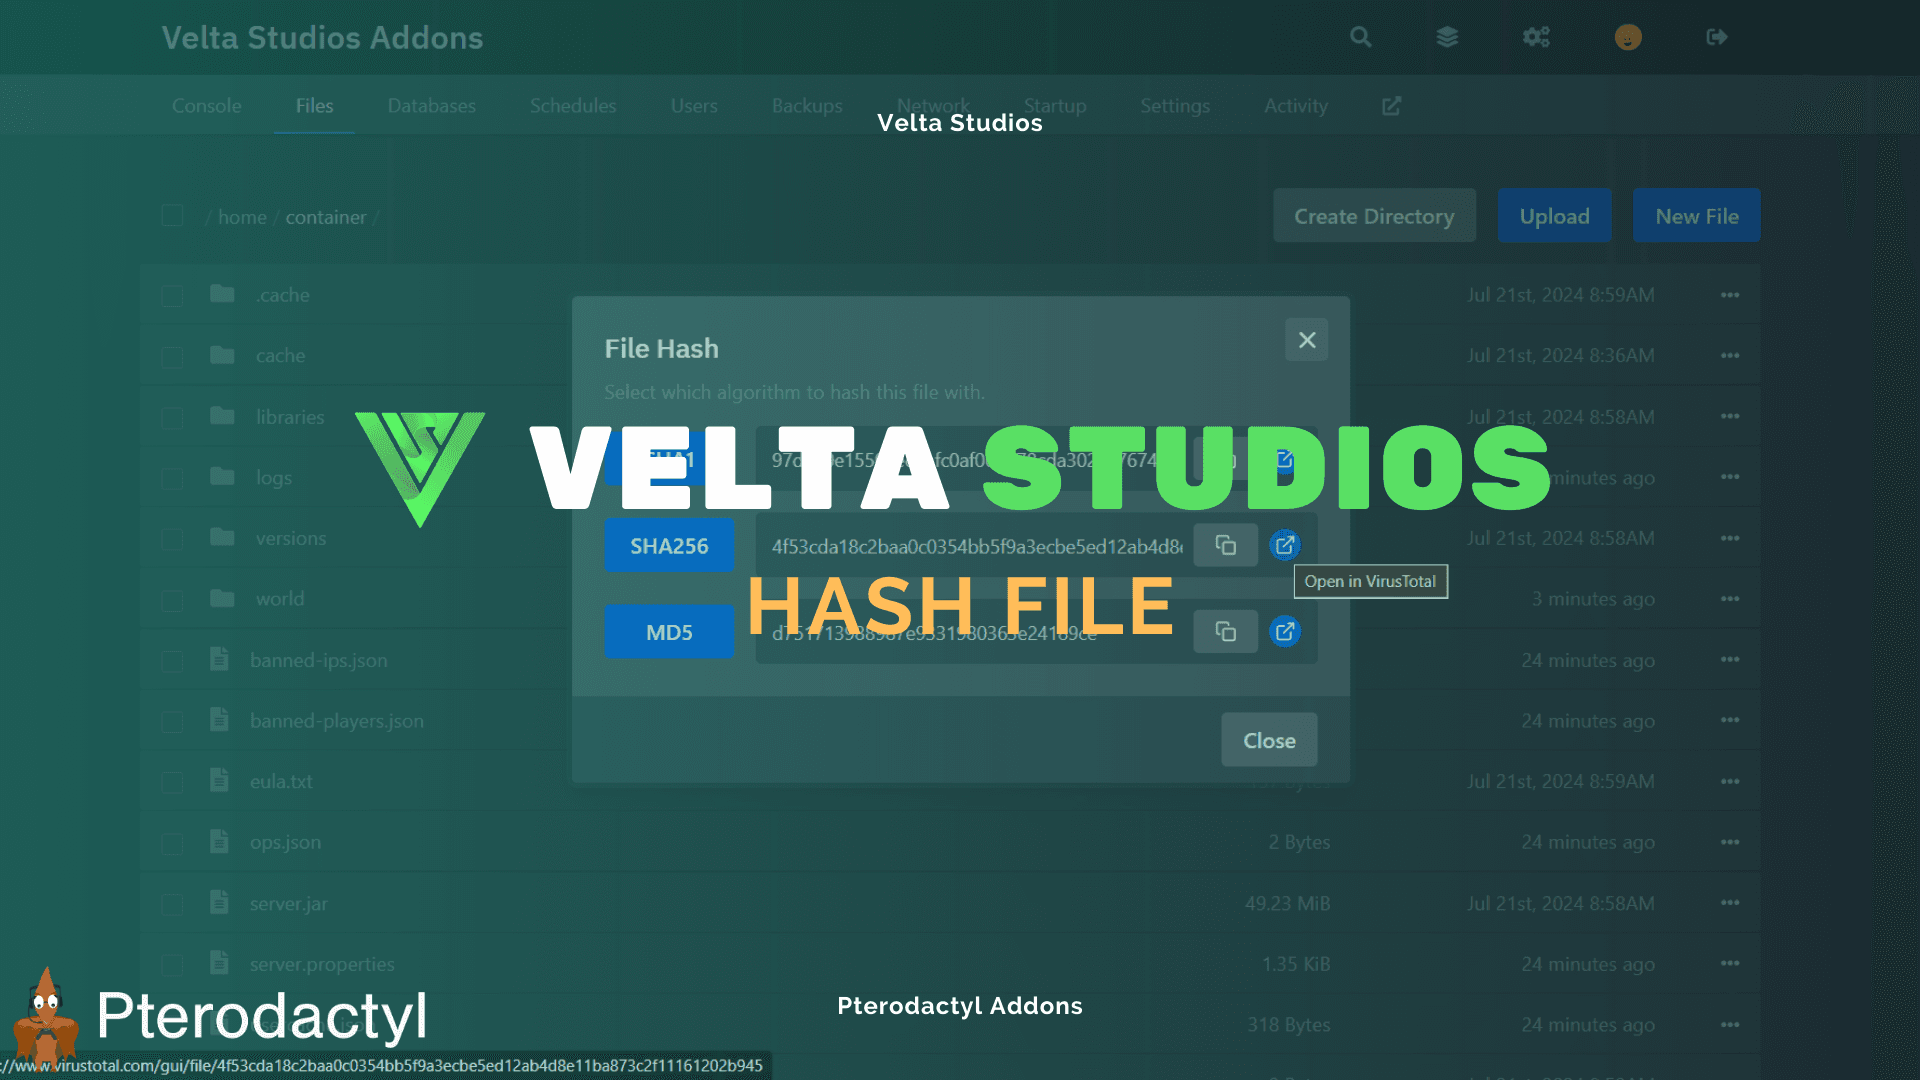Select the MD5 algorithm radio option
The height and width of the screenshot is (1080, 1920).
coord(669,630)
